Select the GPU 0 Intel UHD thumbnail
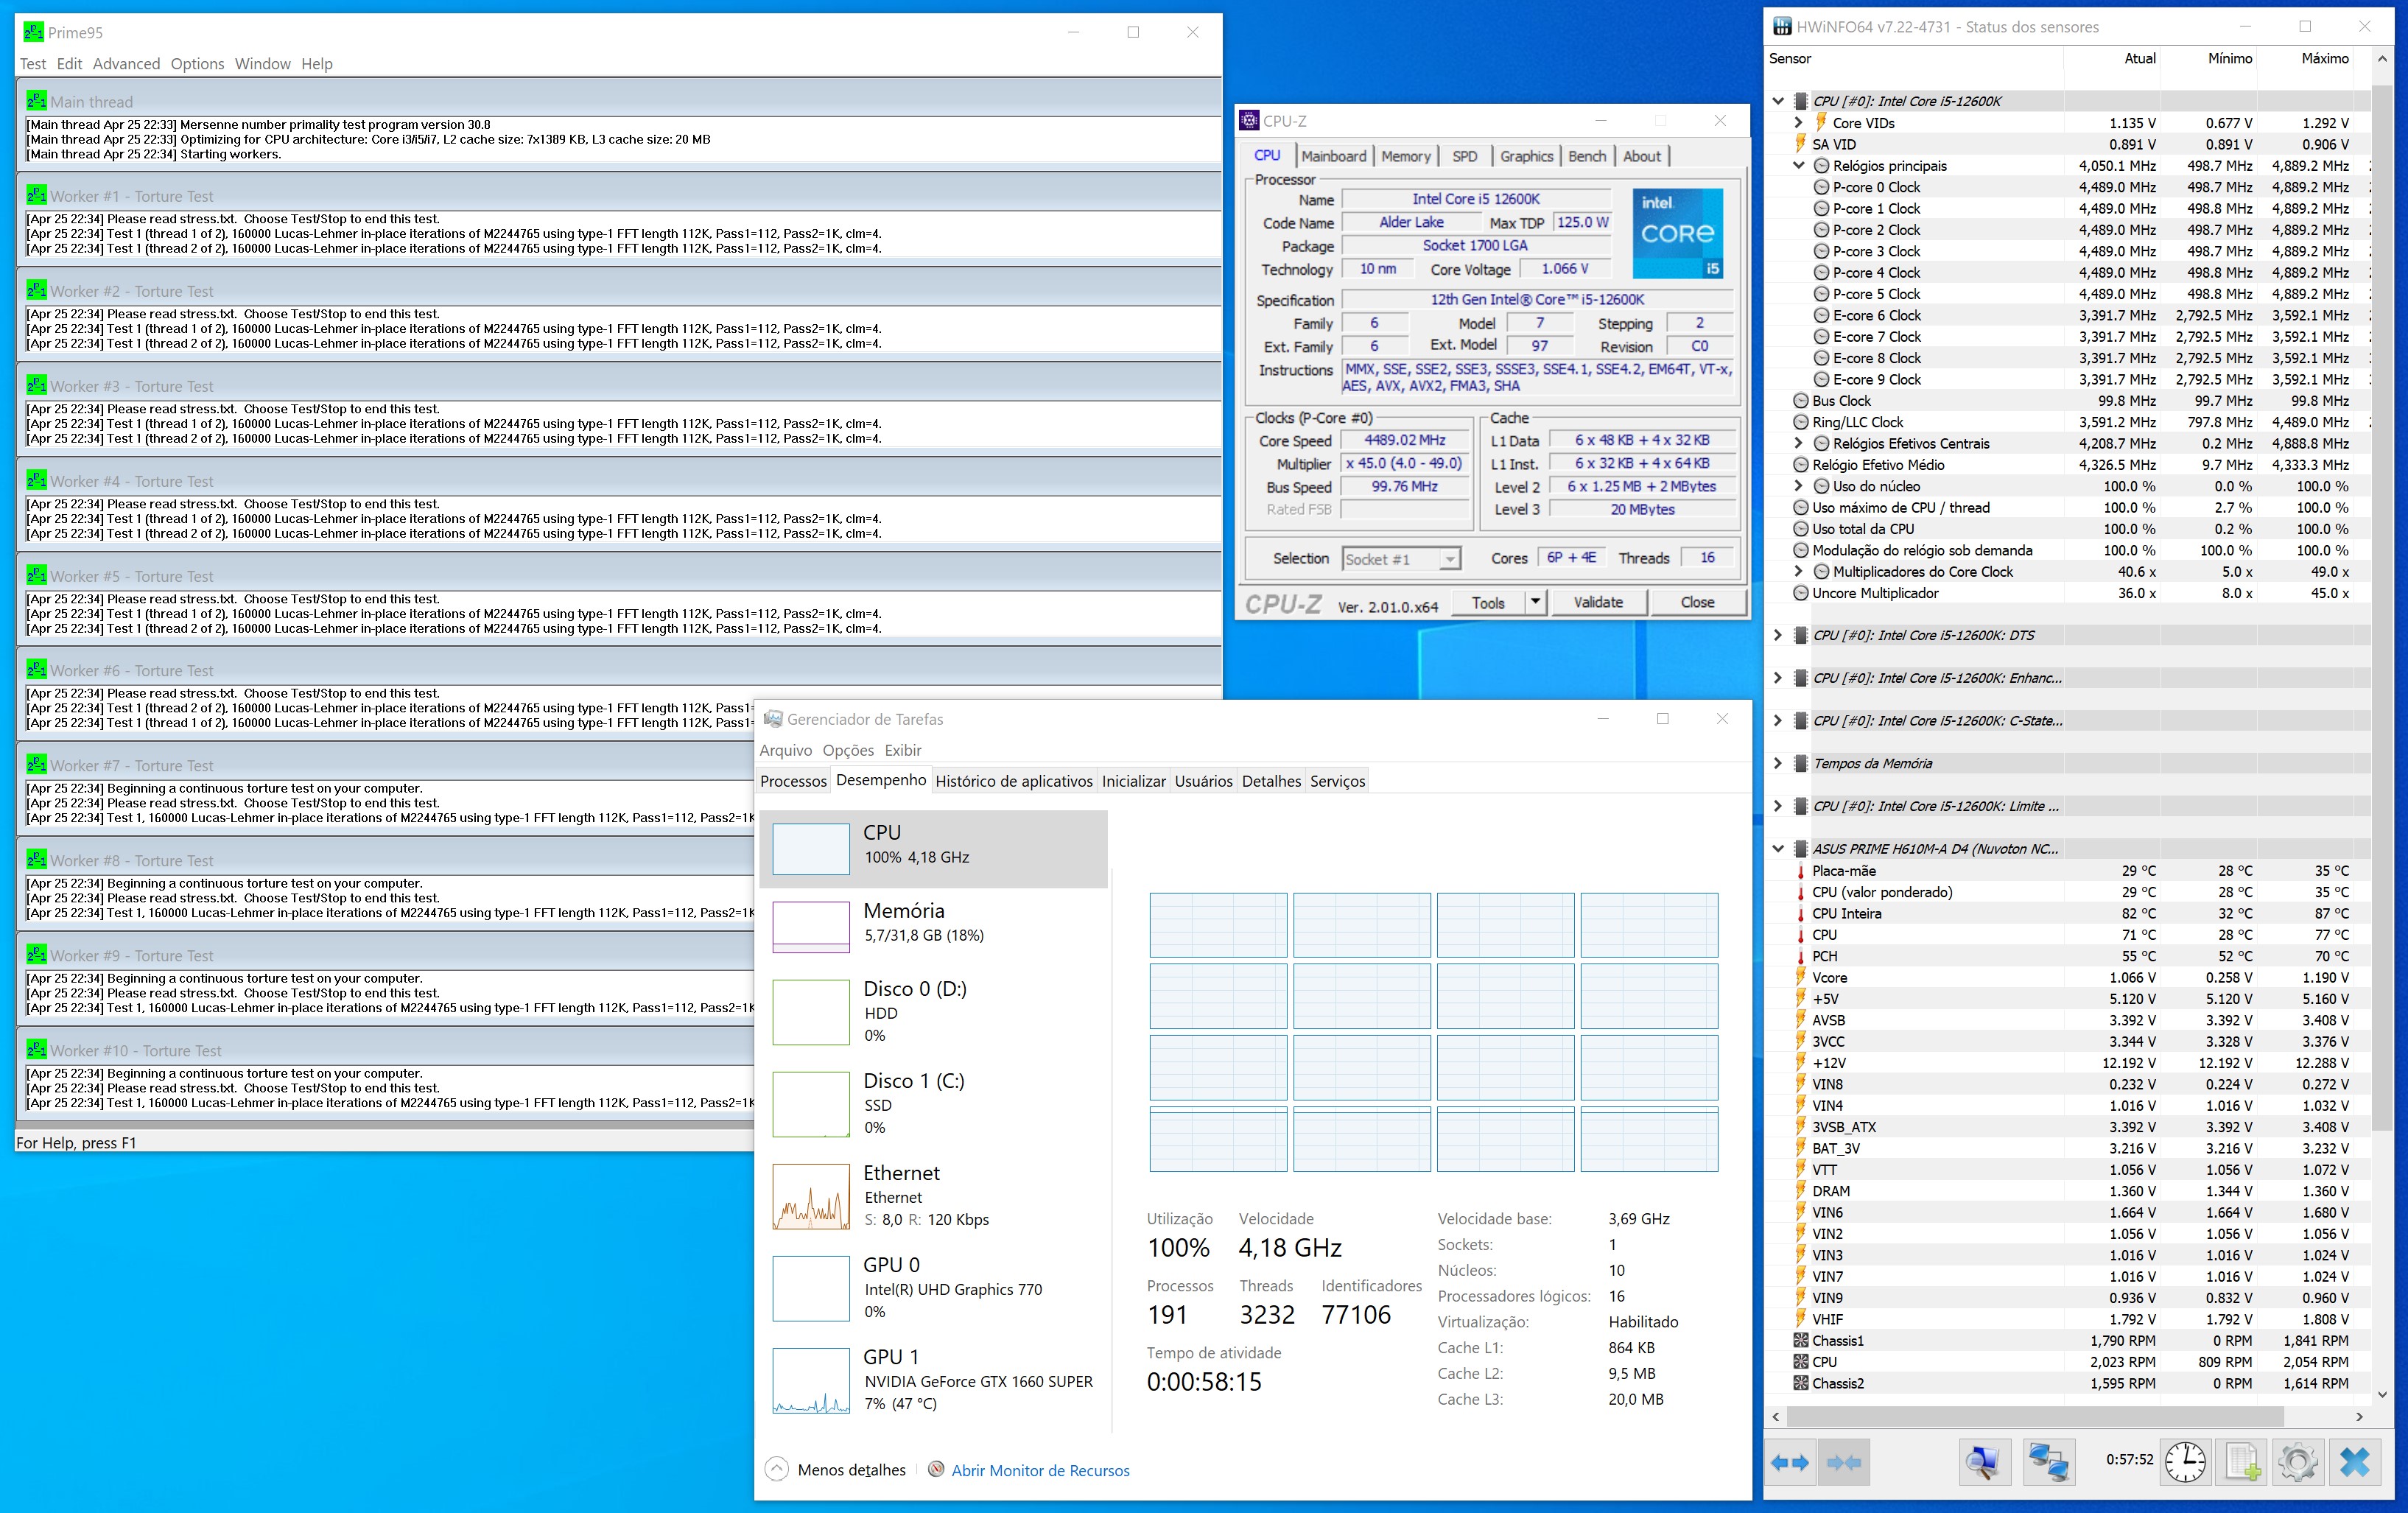 pos(811,1288)
